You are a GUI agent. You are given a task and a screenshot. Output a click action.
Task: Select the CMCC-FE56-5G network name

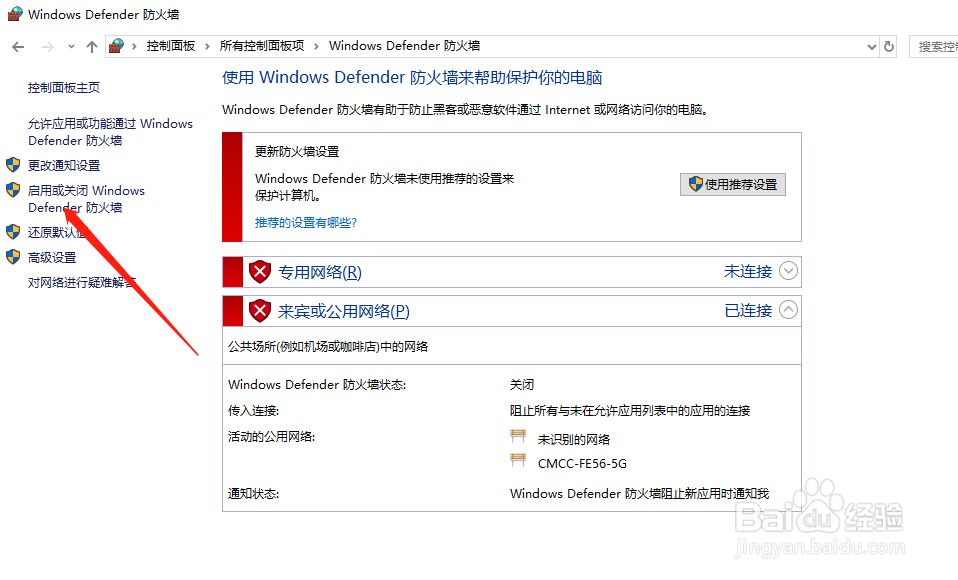(x=582, y=464)
